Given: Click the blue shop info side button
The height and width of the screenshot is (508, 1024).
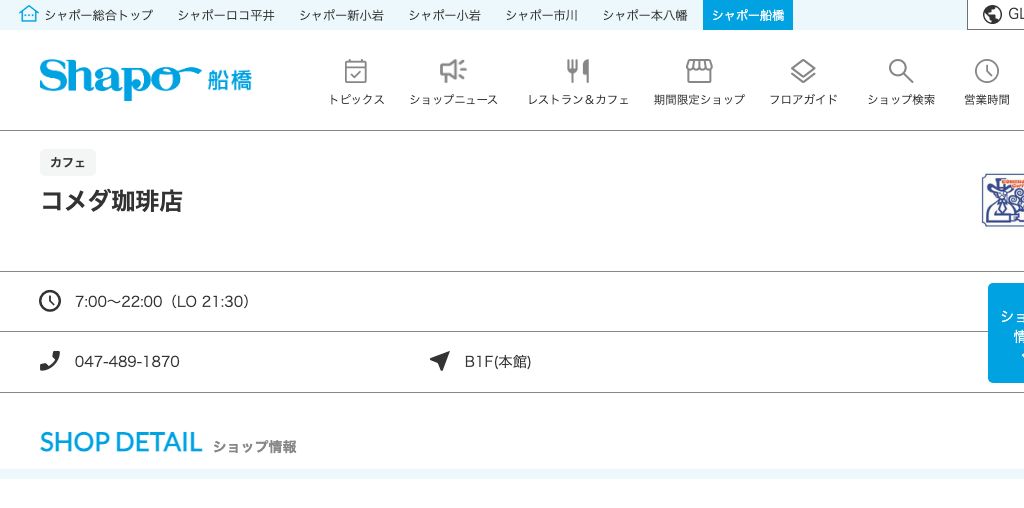Looking at the screenshot, I should pyautogui.click(x=1006, y=333).
